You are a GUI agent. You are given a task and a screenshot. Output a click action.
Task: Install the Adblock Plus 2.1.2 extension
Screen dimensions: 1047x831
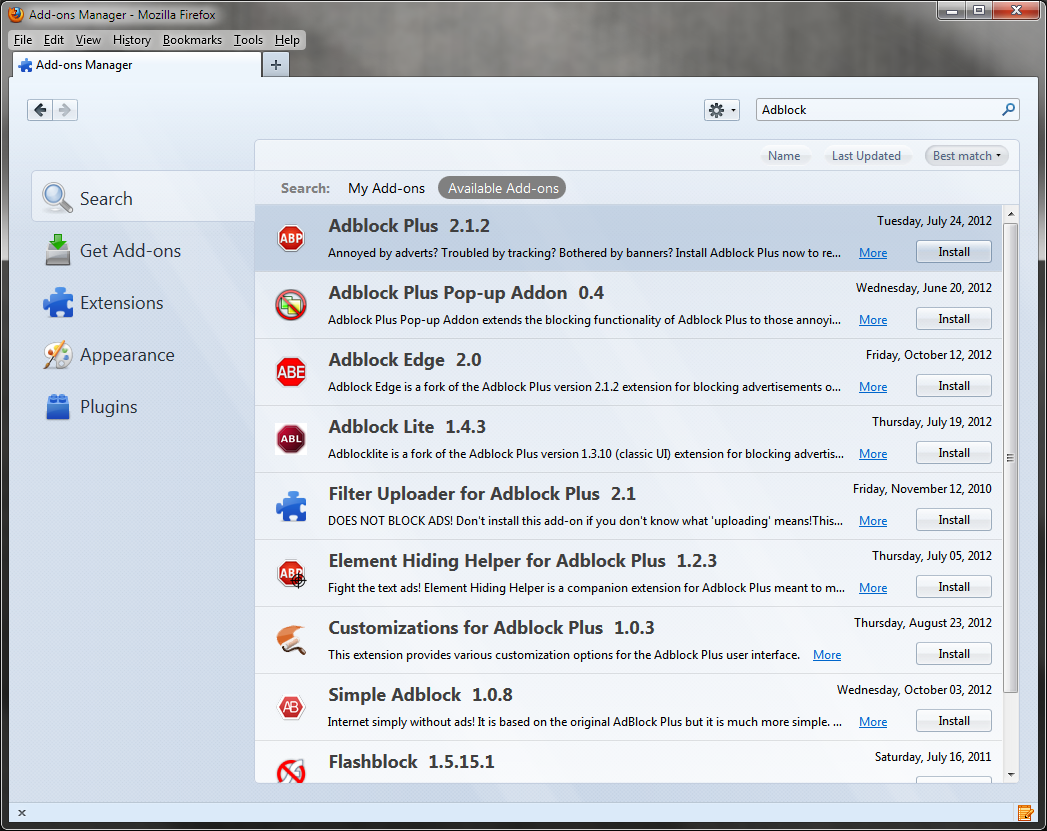[953, 252]
